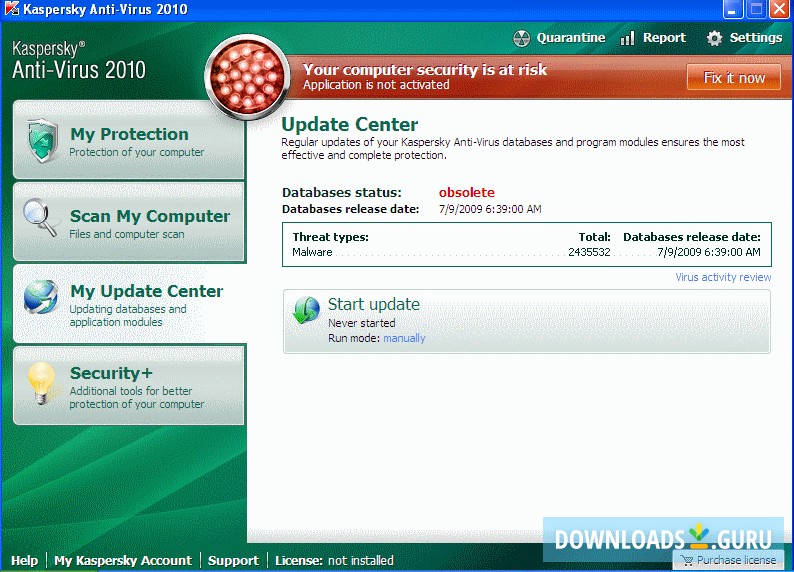
Task: Click the Settings gear icon
Action: tap(714, 38)
